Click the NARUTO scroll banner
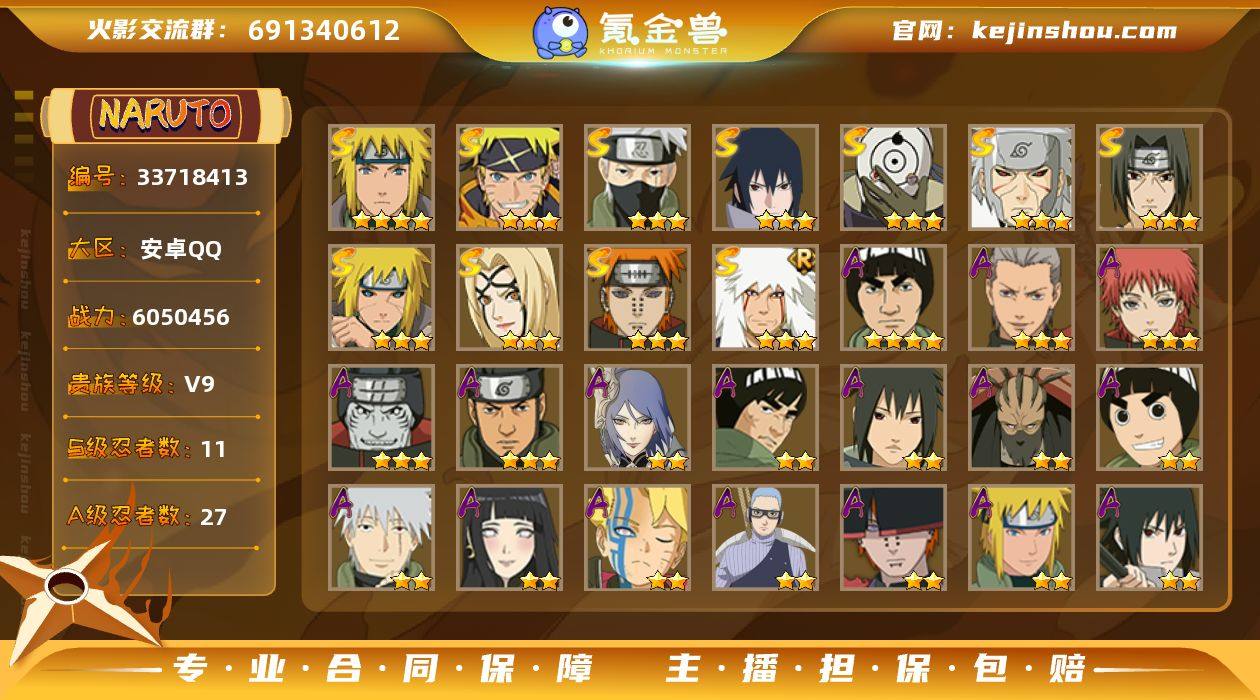 pyautogui.click(x=166, y=115)
